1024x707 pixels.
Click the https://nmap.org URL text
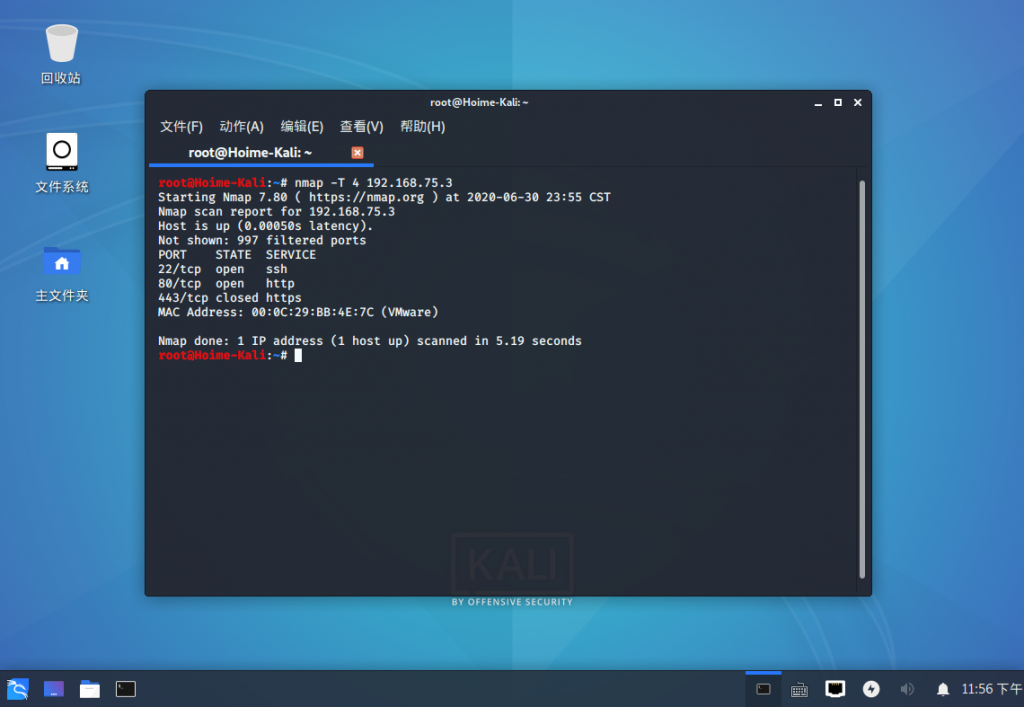(366, 197)
